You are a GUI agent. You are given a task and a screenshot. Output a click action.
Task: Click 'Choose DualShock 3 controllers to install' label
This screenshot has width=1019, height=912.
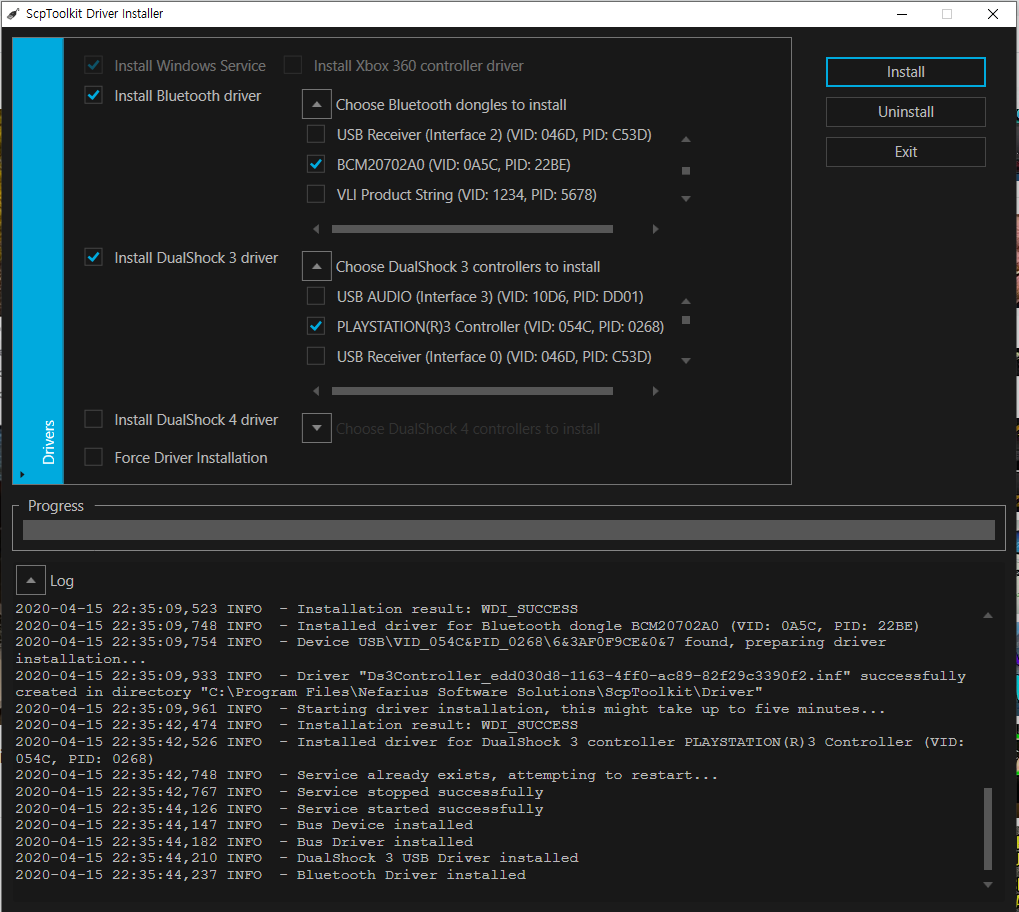pyautogui.click(x=468, y=267)
